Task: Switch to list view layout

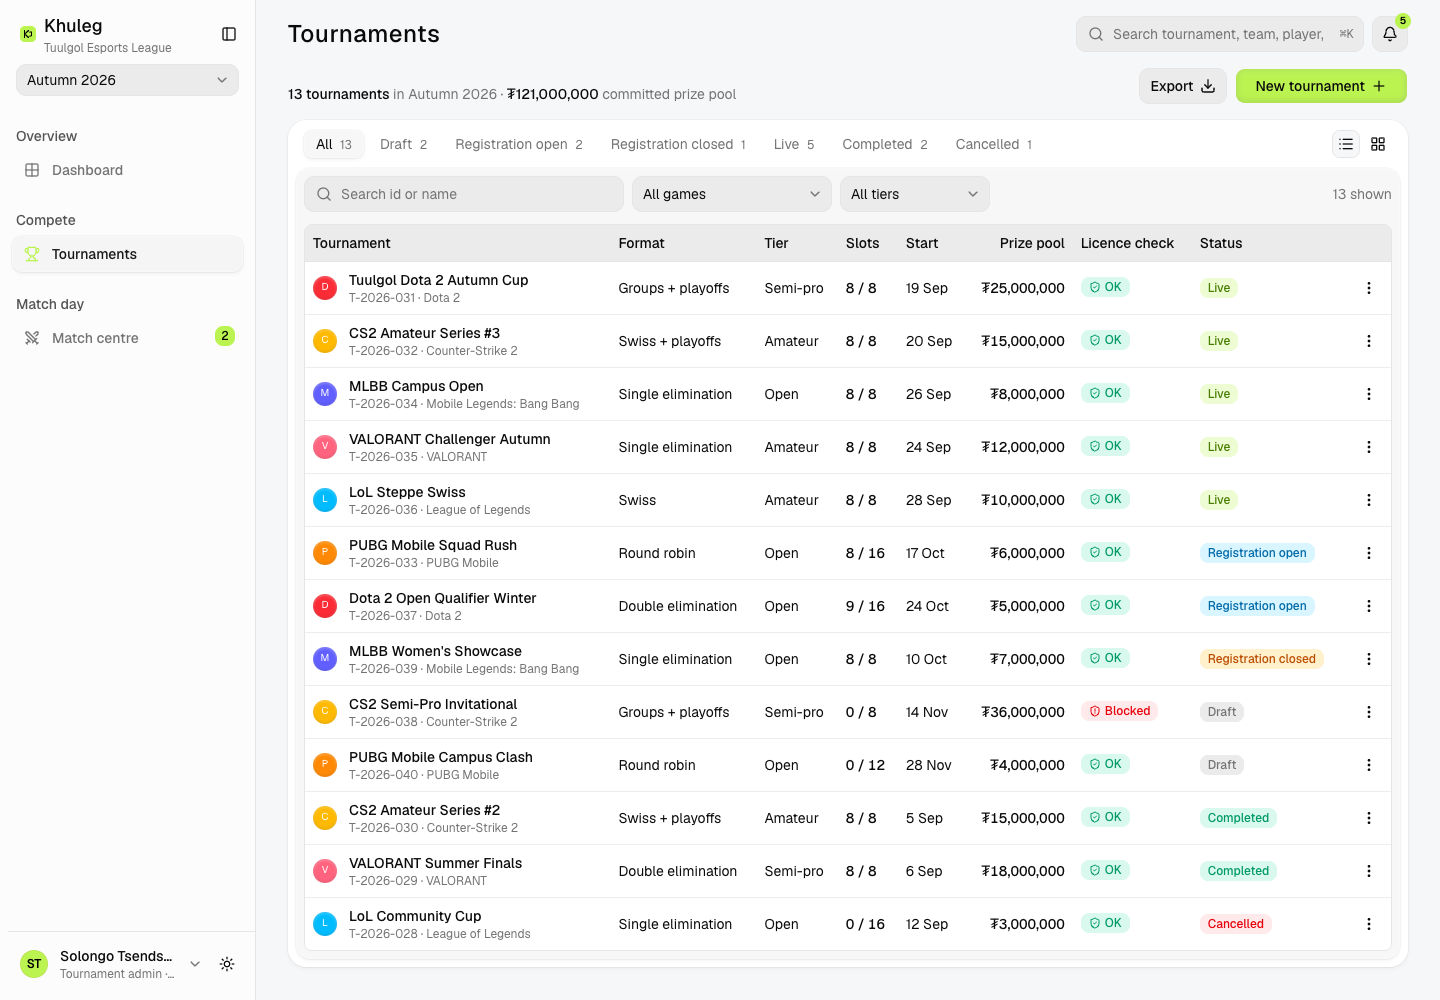Action: (x=1346, y=144)
